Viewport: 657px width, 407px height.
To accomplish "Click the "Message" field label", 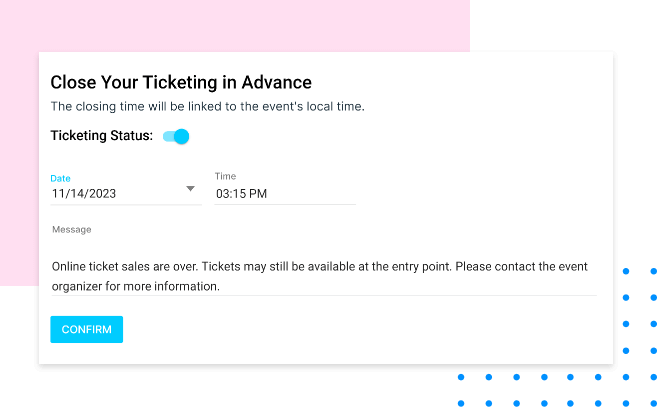I will click(71, 229).
